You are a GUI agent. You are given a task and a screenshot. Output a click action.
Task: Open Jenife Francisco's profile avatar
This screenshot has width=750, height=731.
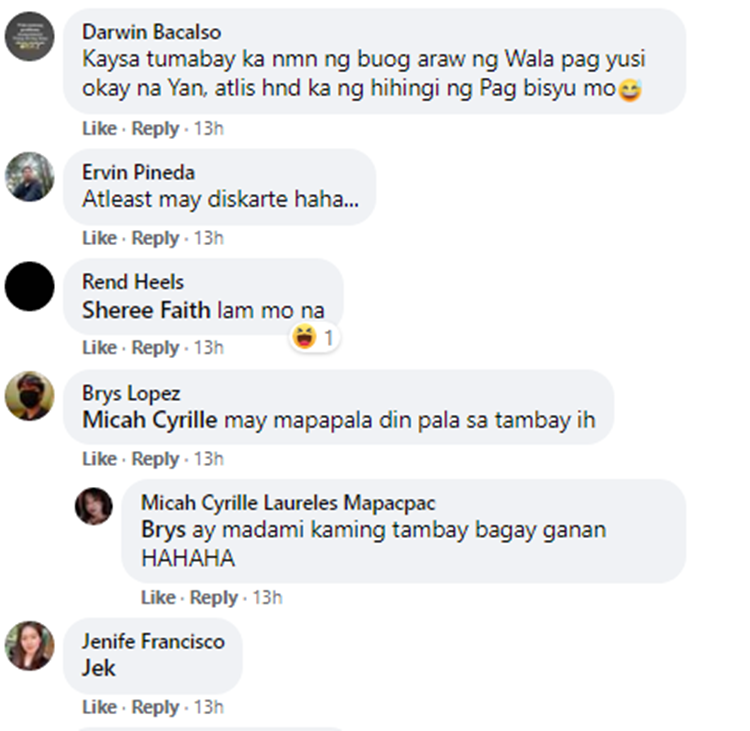tap(30, 645)
